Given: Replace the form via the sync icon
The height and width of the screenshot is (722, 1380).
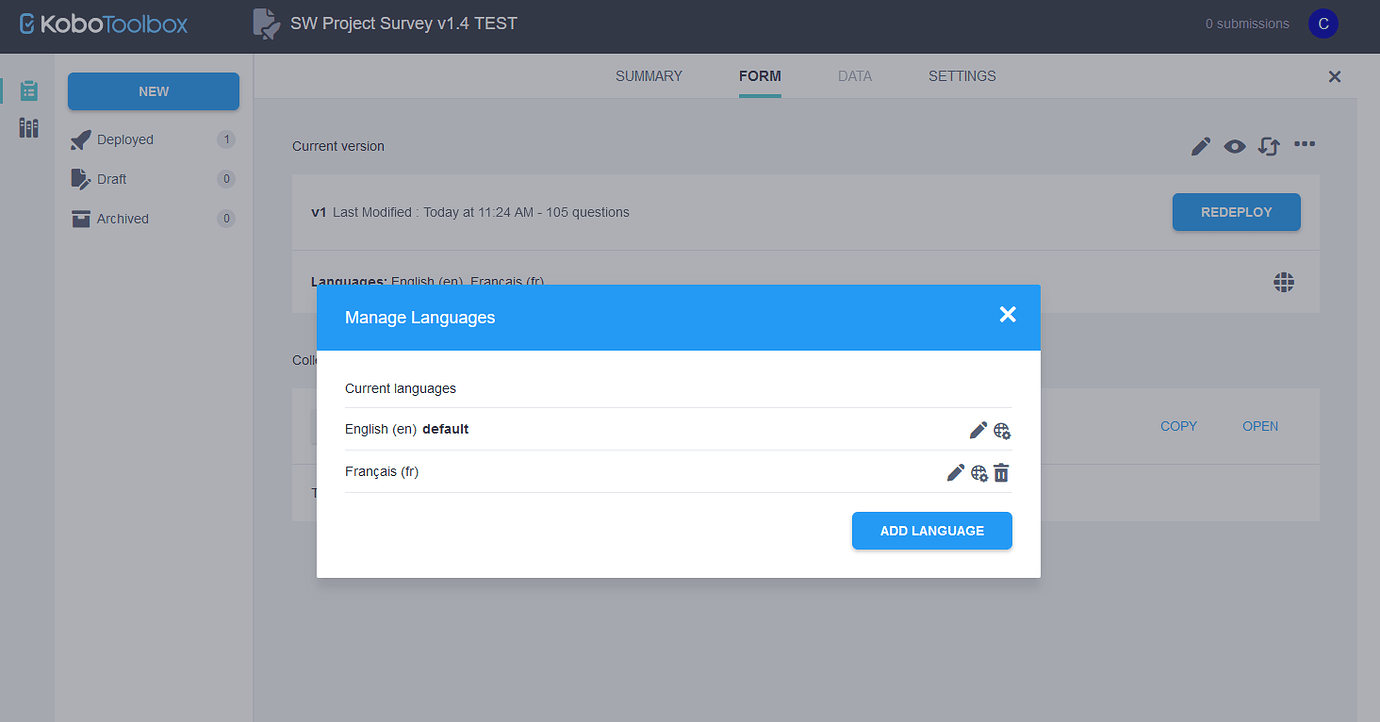Looking at the screenshot, I should pos(1268,146).
